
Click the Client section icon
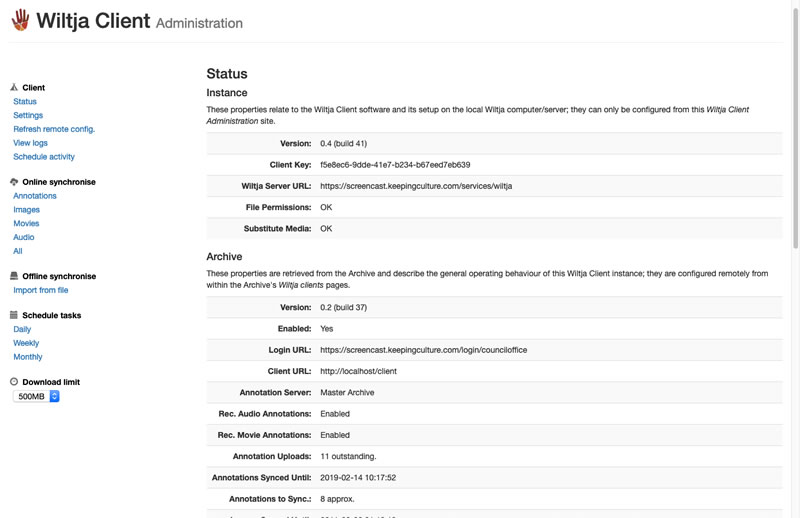(x=14, y=87)
